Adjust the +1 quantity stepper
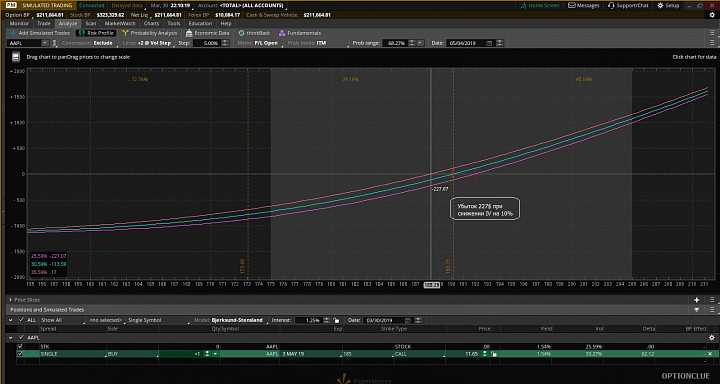 pyautogui.click(x=207, y=354)
